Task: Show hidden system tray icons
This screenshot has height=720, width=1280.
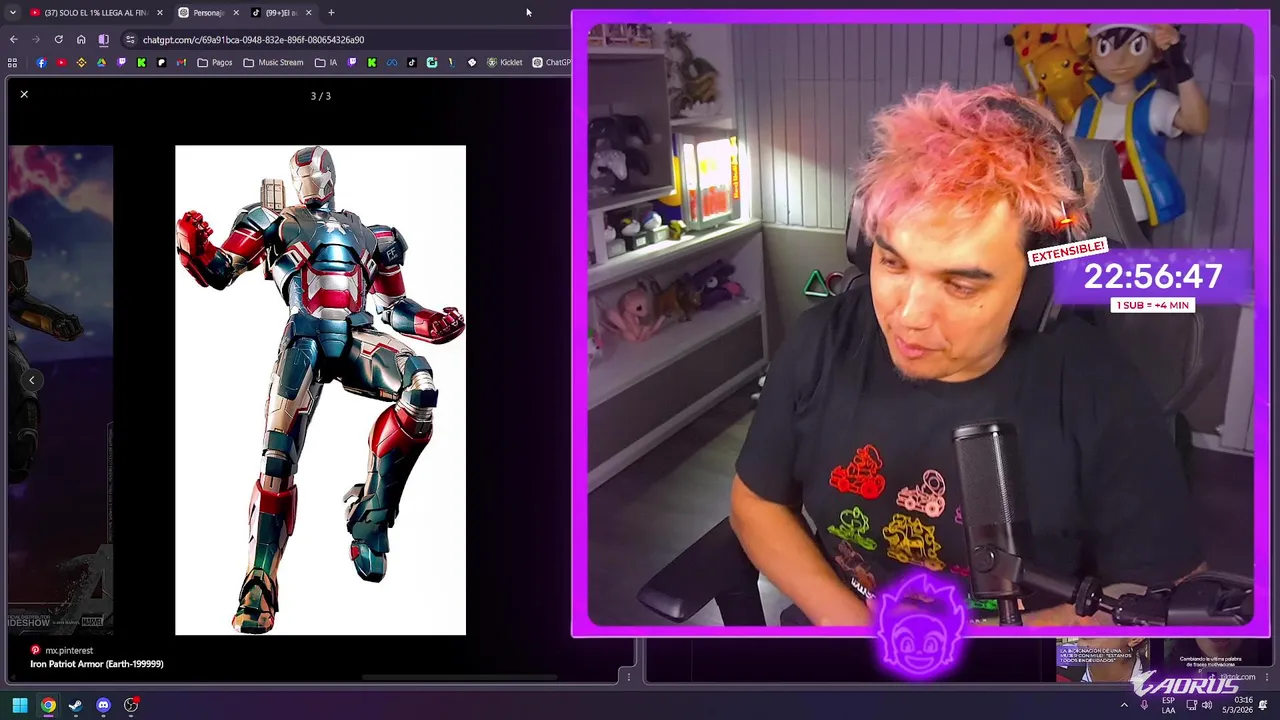Action: point(1124,705)
